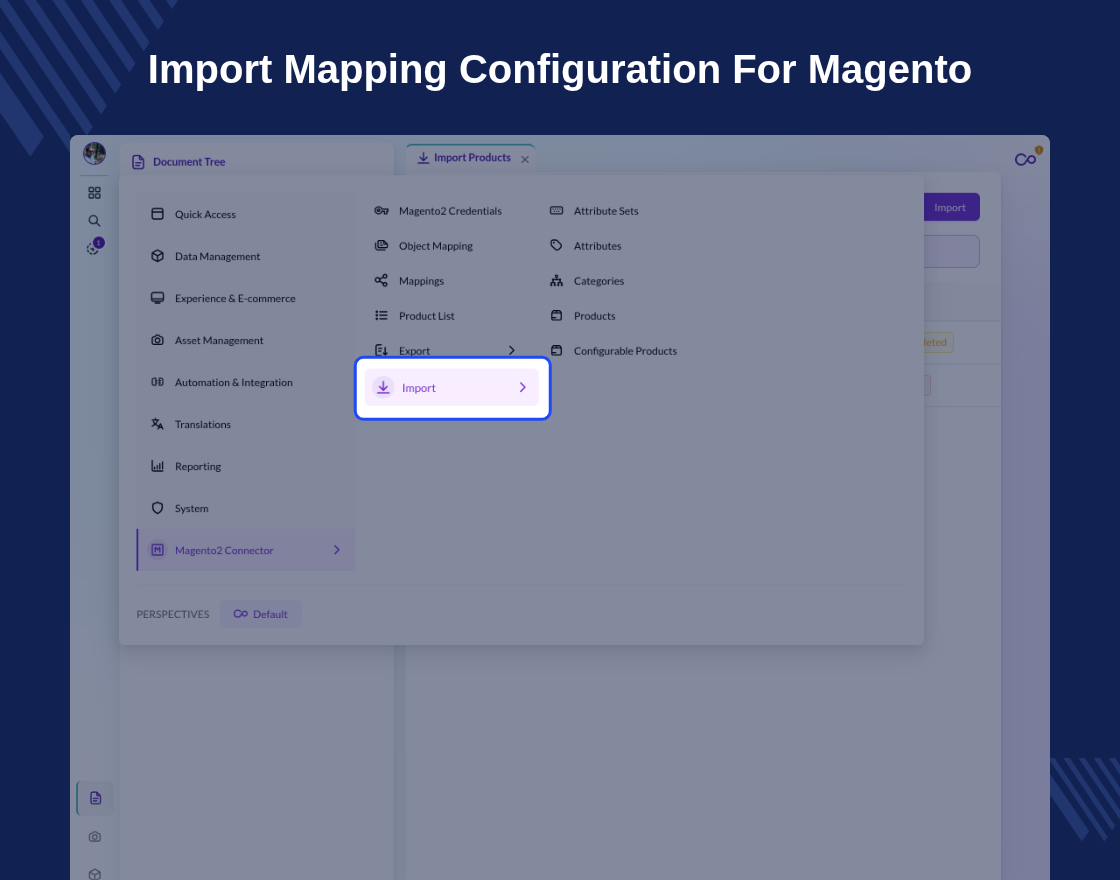Screen dimensions: 1120x880
Task: Select Magento2 Connector menu entry
Action: (x=246, y=550)
